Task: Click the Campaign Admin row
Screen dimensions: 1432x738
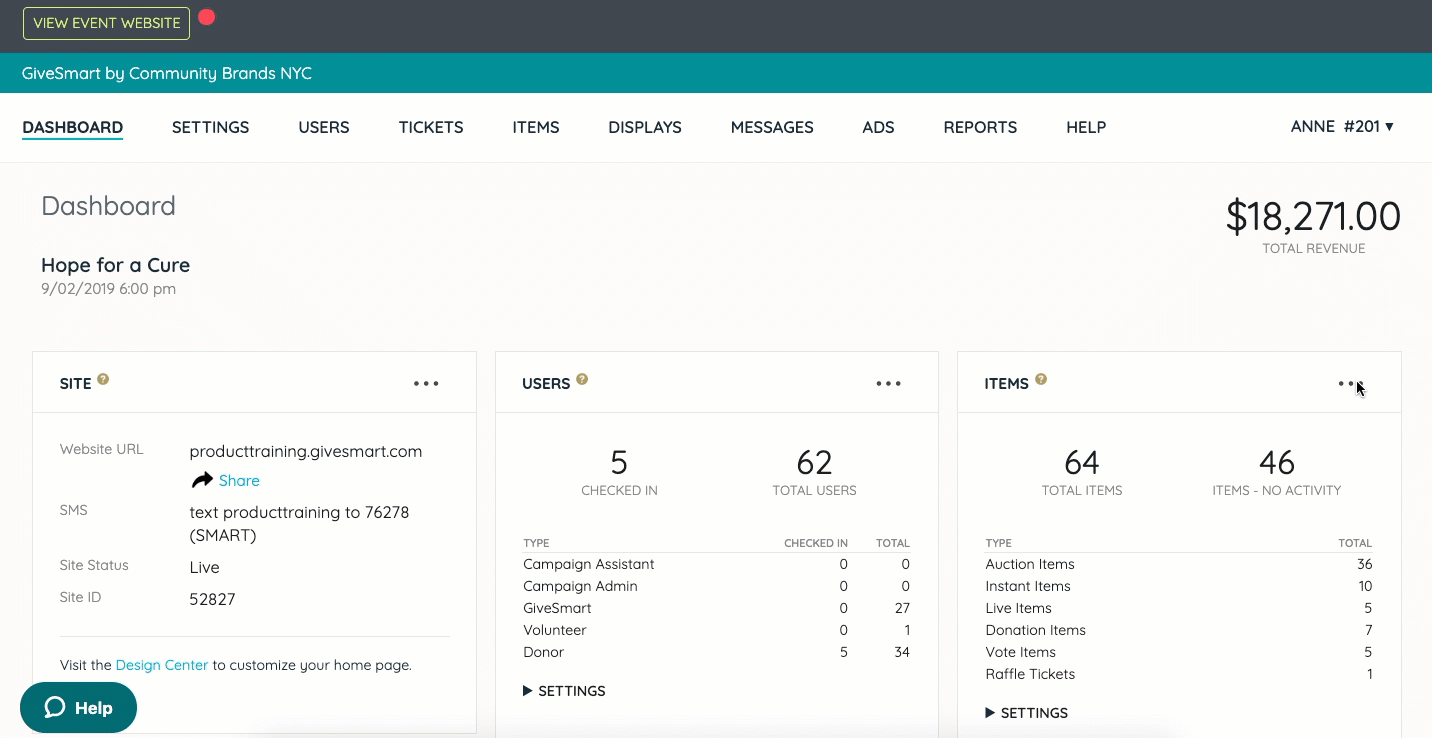Action: click(x=716, y=586)
